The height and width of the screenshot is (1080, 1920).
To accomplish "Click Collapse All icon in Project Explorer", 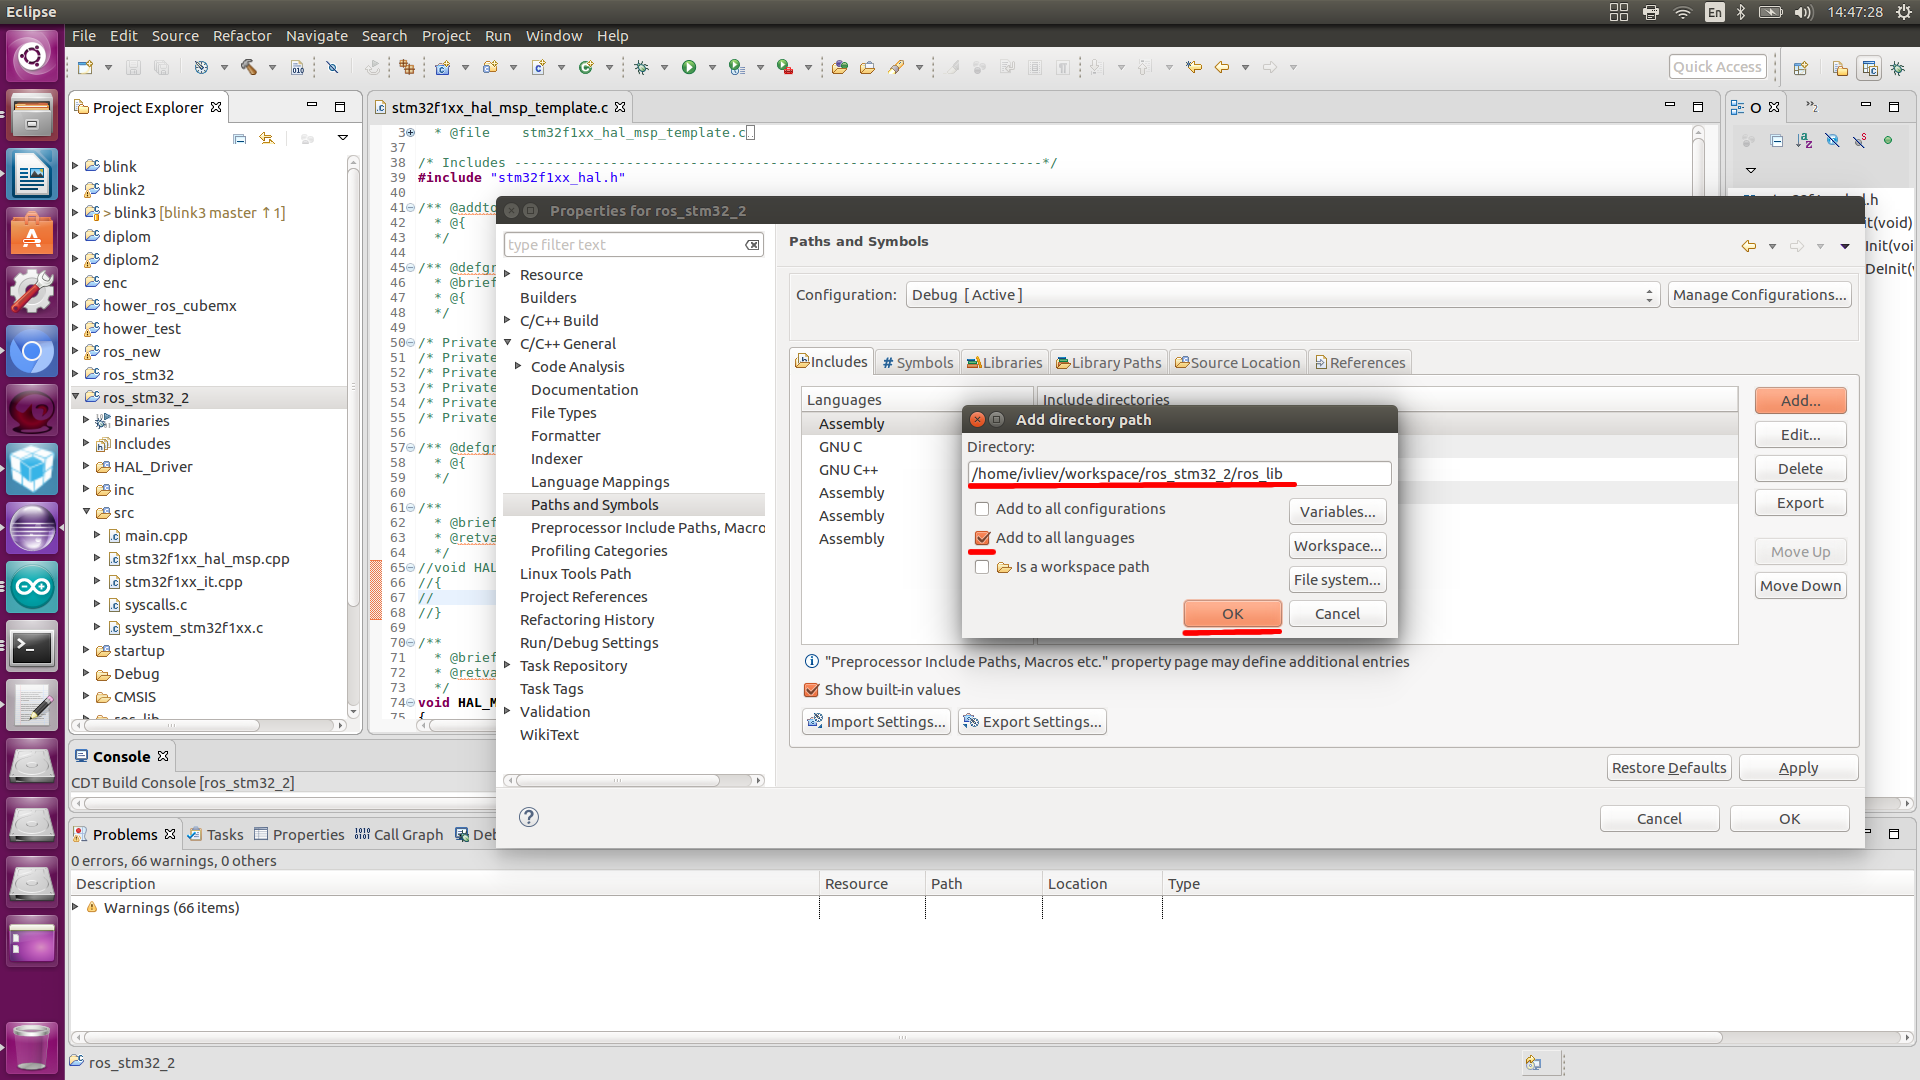I will pyautogui.click(x=239, y=138).
